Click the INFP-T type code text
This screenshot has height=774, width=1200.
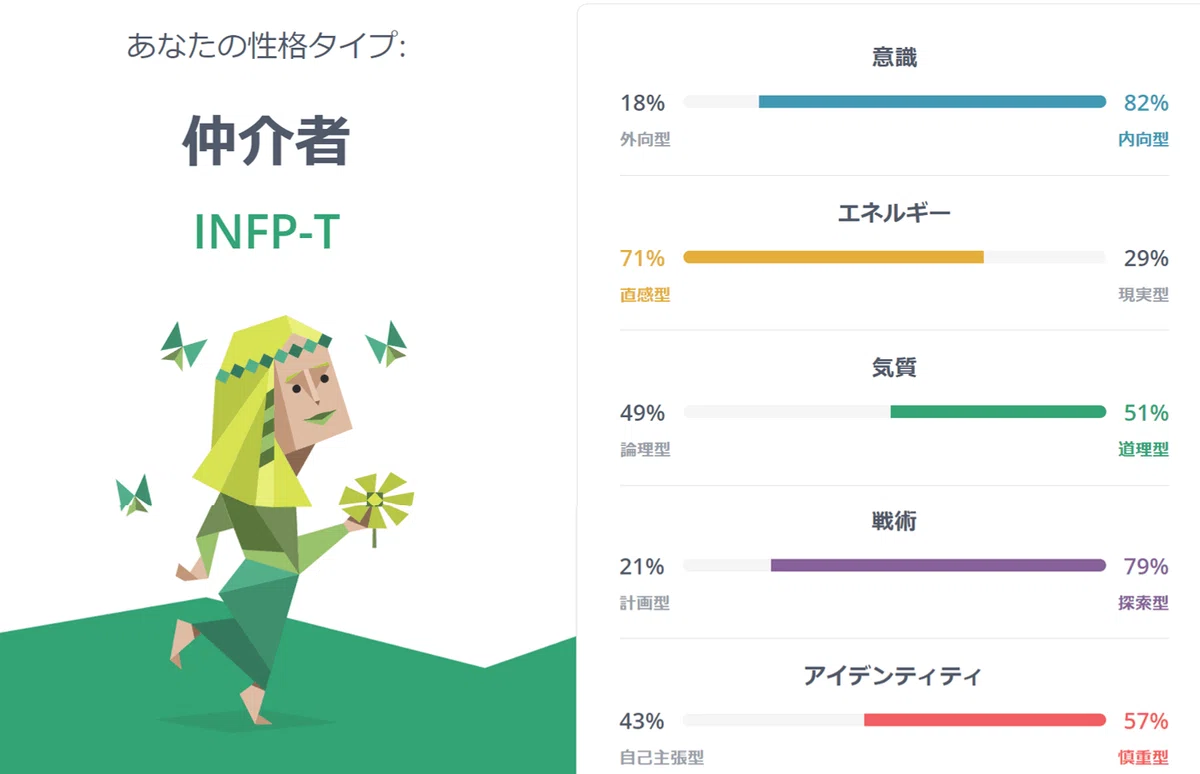[x=266, y=232]
